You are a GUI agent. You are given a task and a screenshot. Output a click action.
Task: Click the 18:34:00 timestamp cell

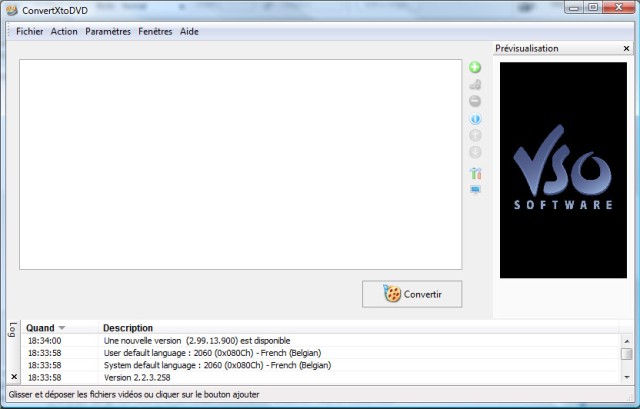tap(44, 340)
